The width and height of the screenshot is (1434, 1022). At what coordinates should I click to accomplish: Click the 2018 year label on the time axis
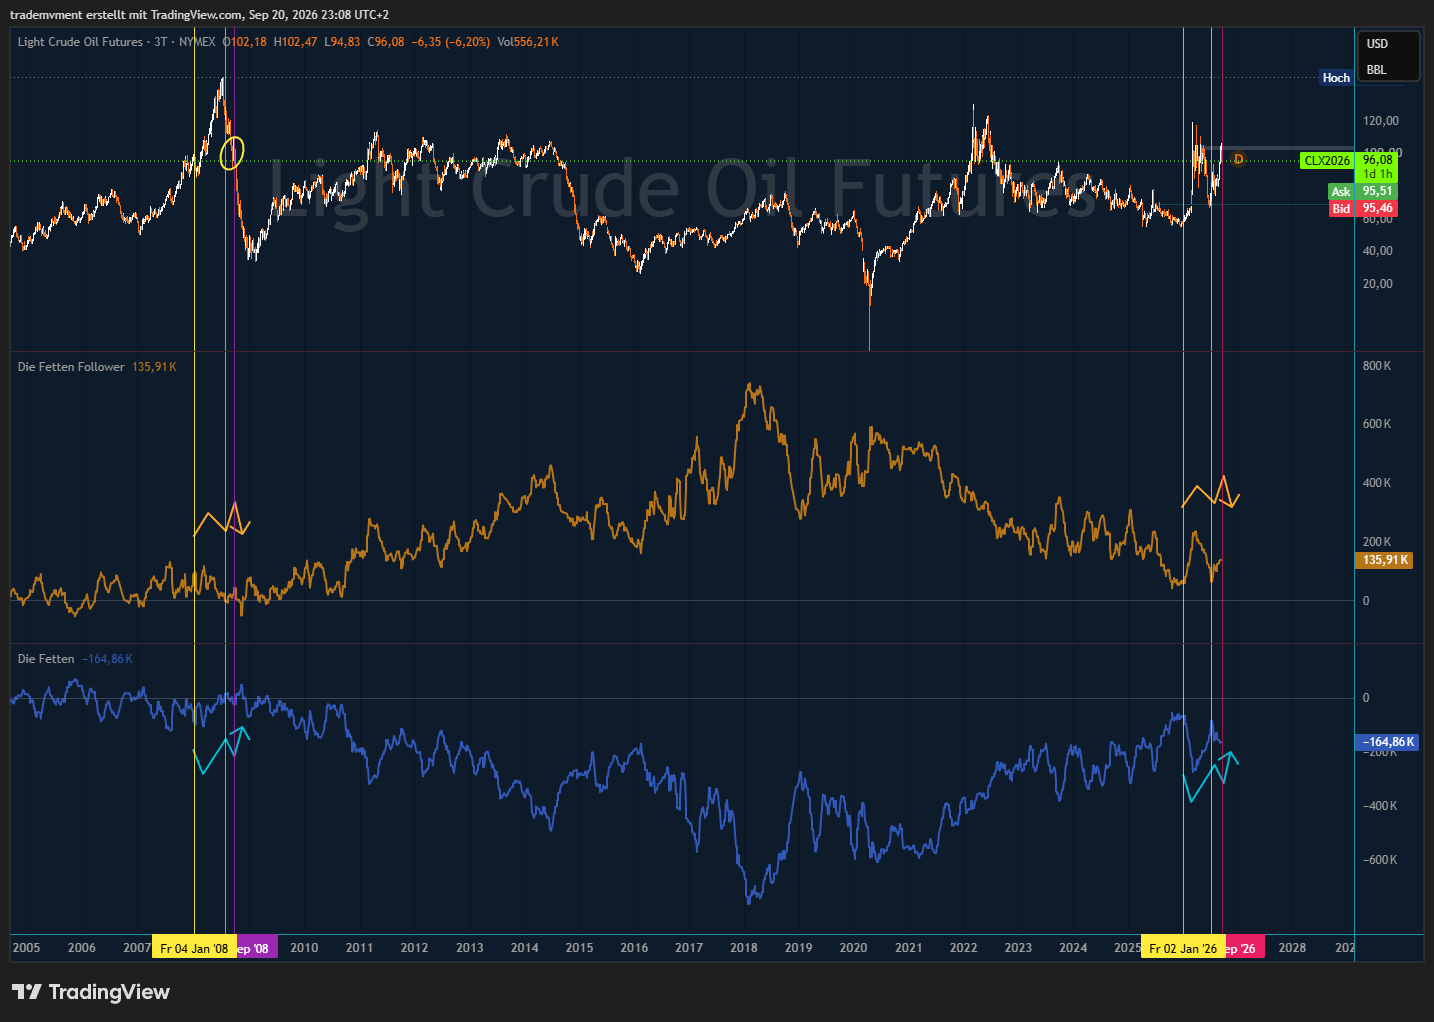point(743,948)
